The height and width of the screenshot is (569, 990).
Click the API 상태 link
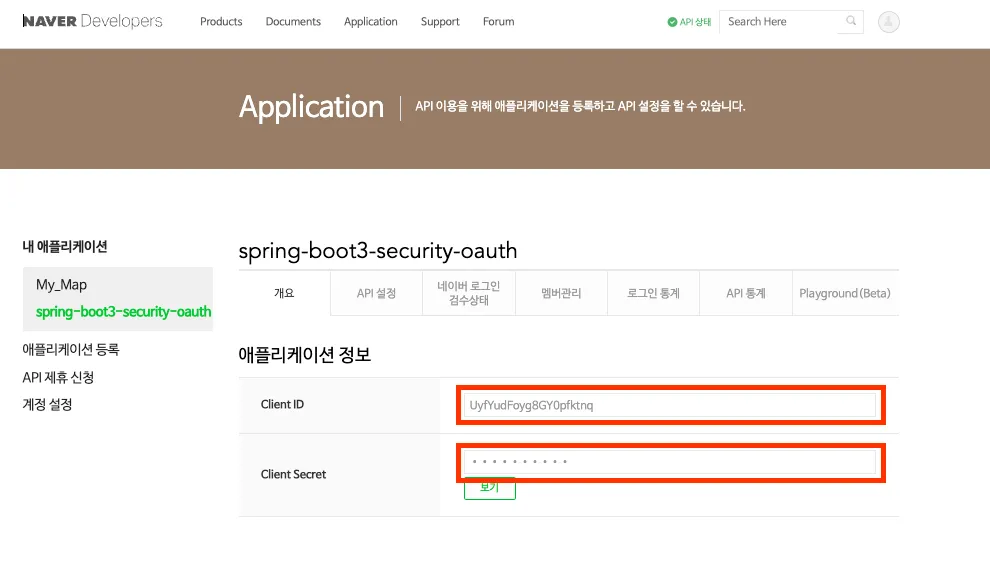(695, 22)
